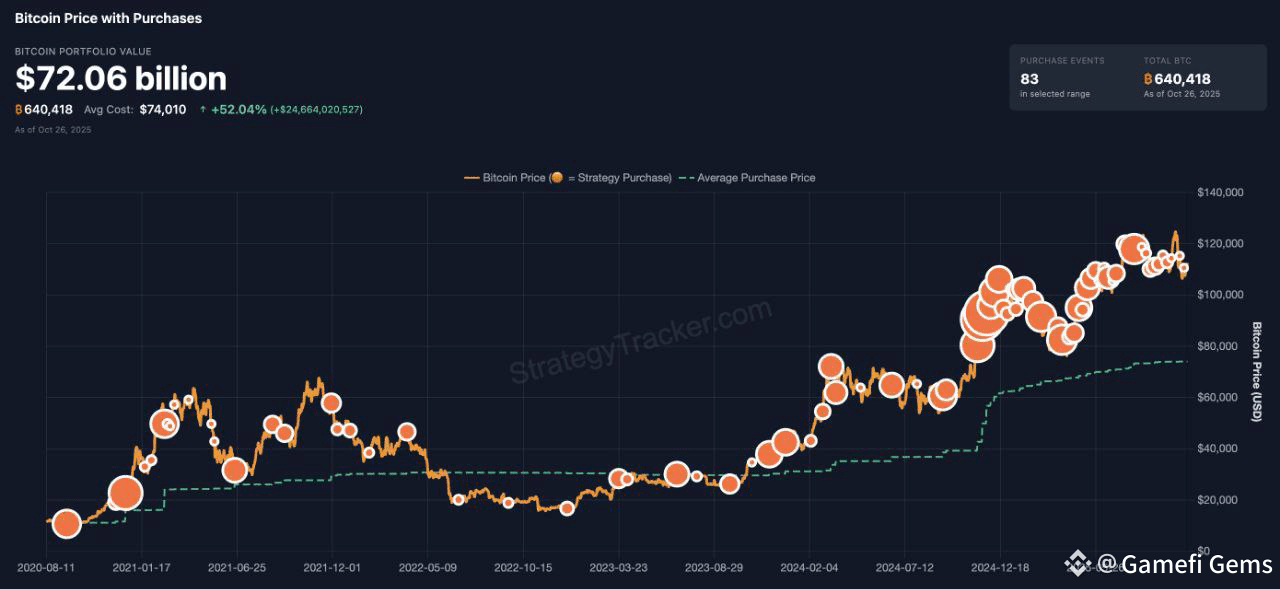This screenshot has height=589, width=1280.
Task: Click the chart title 'Bitcoin Price with Purchases'
Action: click(x=108, y=18)
